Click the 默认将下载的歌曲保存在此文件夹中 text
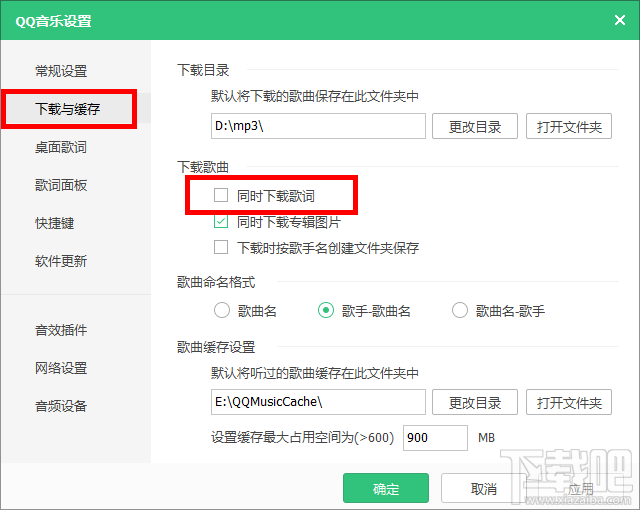The image size is (640, 510). [315, 96]
